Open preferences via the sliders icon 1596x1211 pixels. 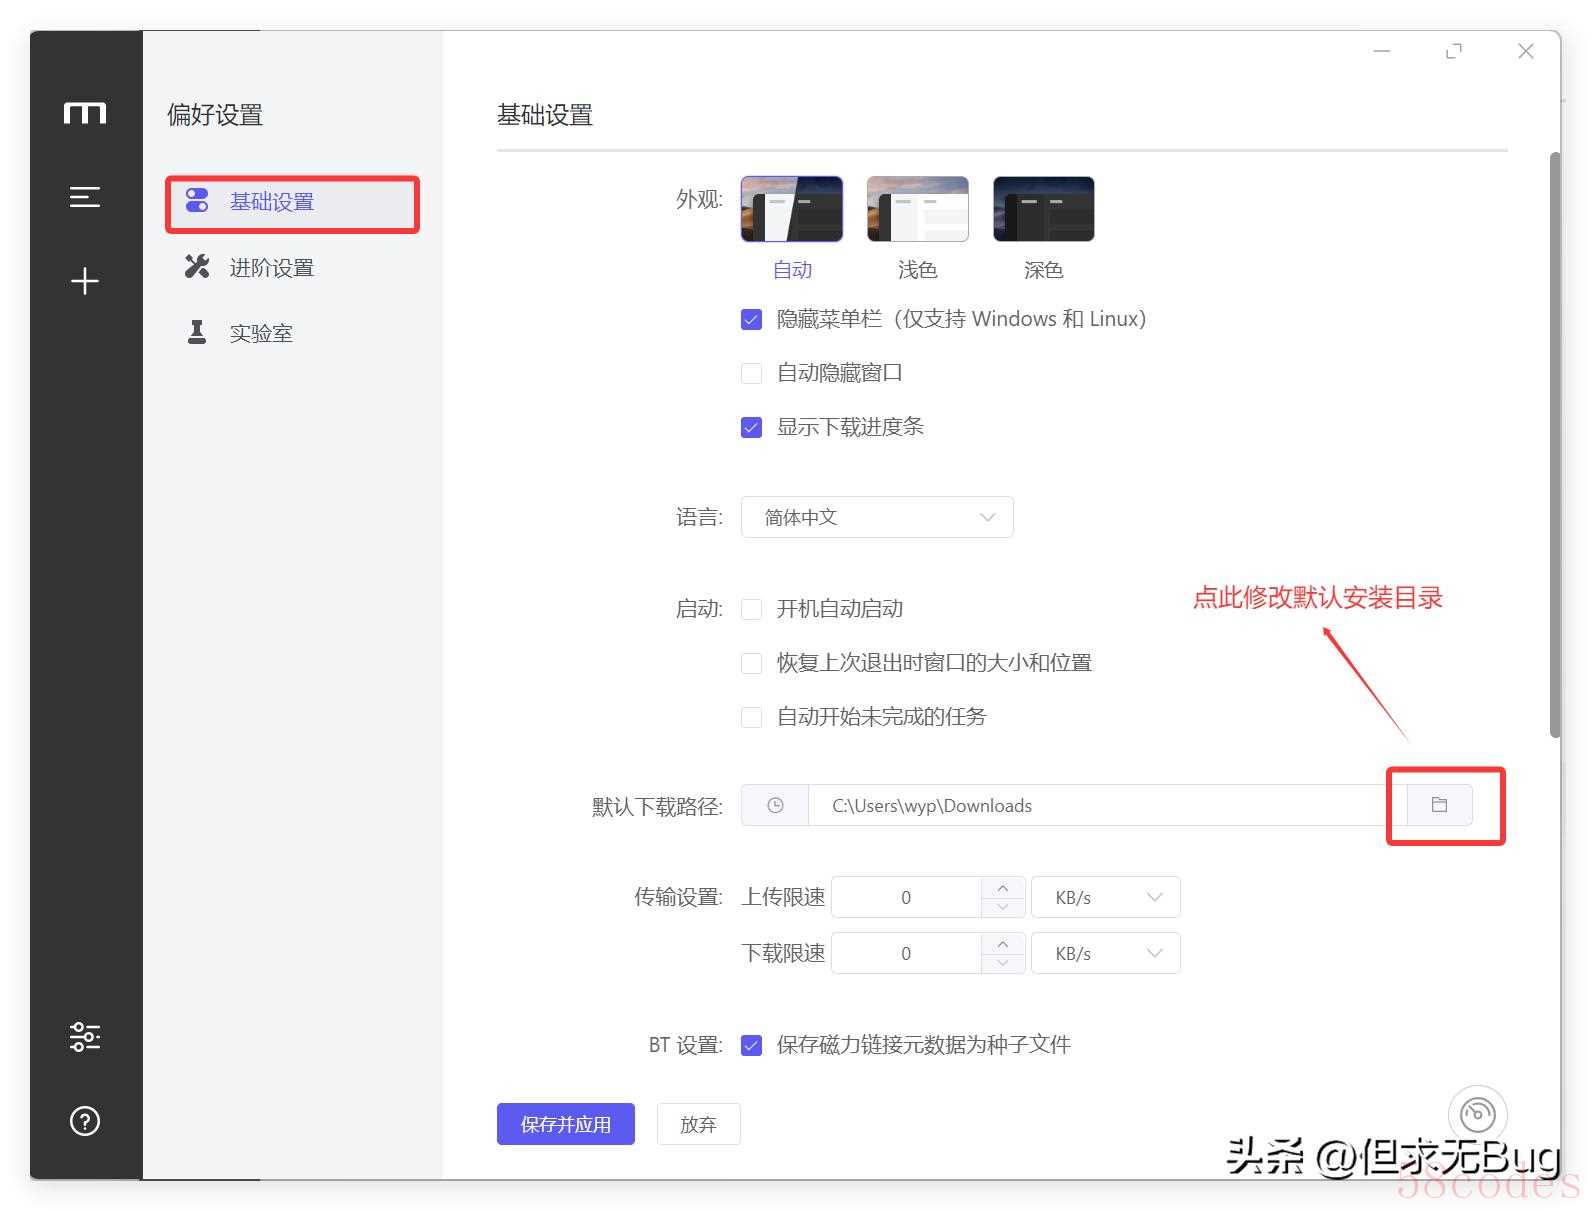click(x=85, y=1037)
